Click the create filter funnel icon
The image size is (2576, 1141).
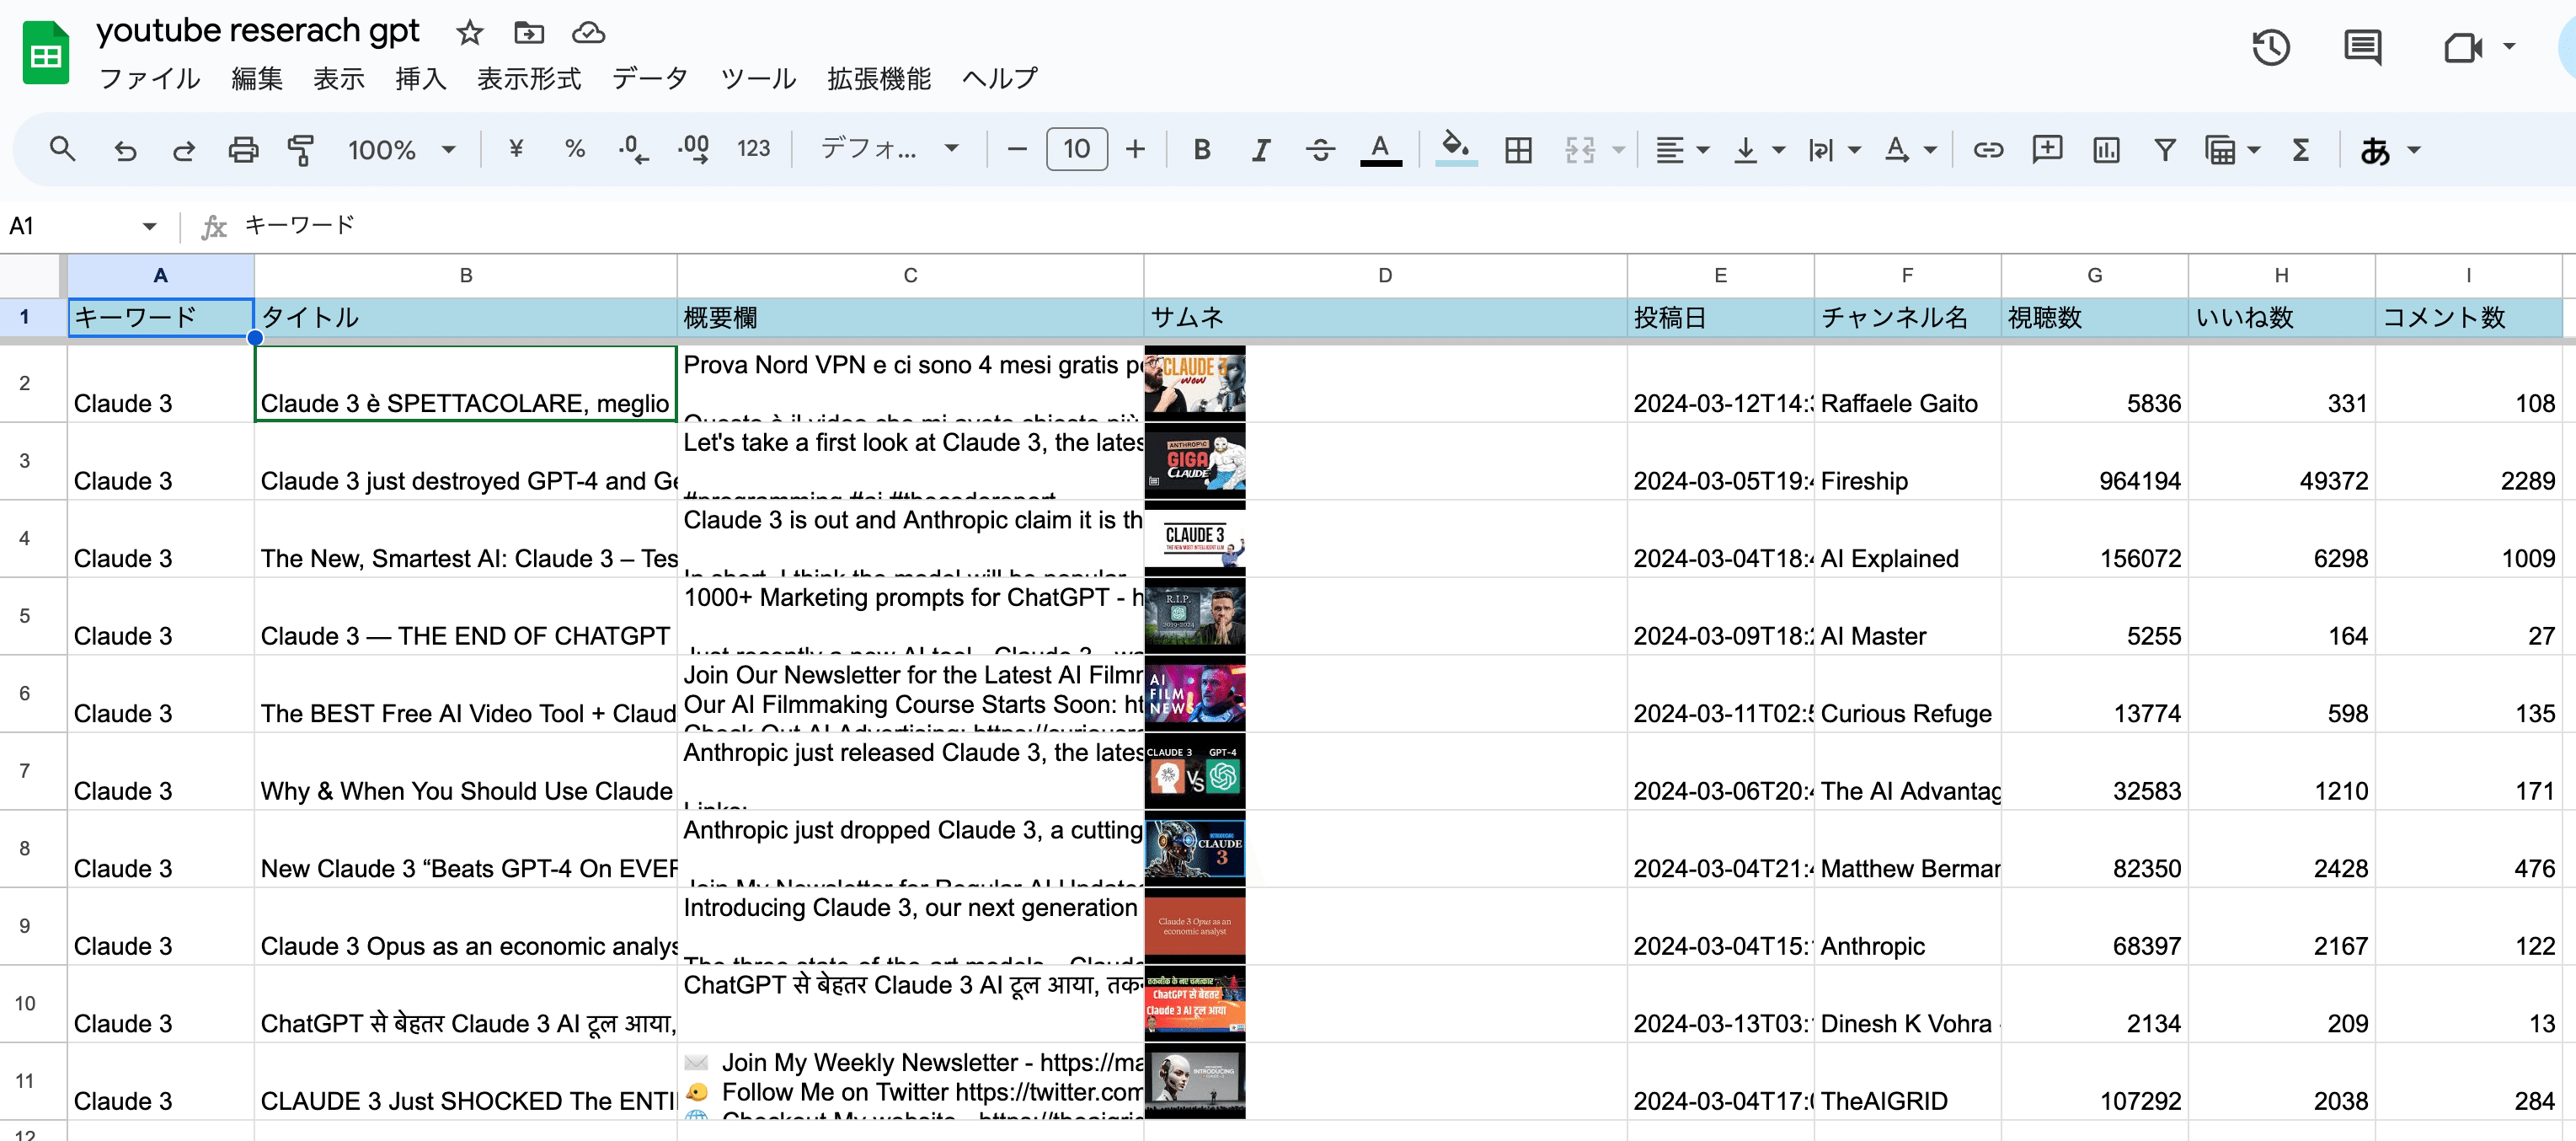pyautogui.click(x=2164, y=150)
